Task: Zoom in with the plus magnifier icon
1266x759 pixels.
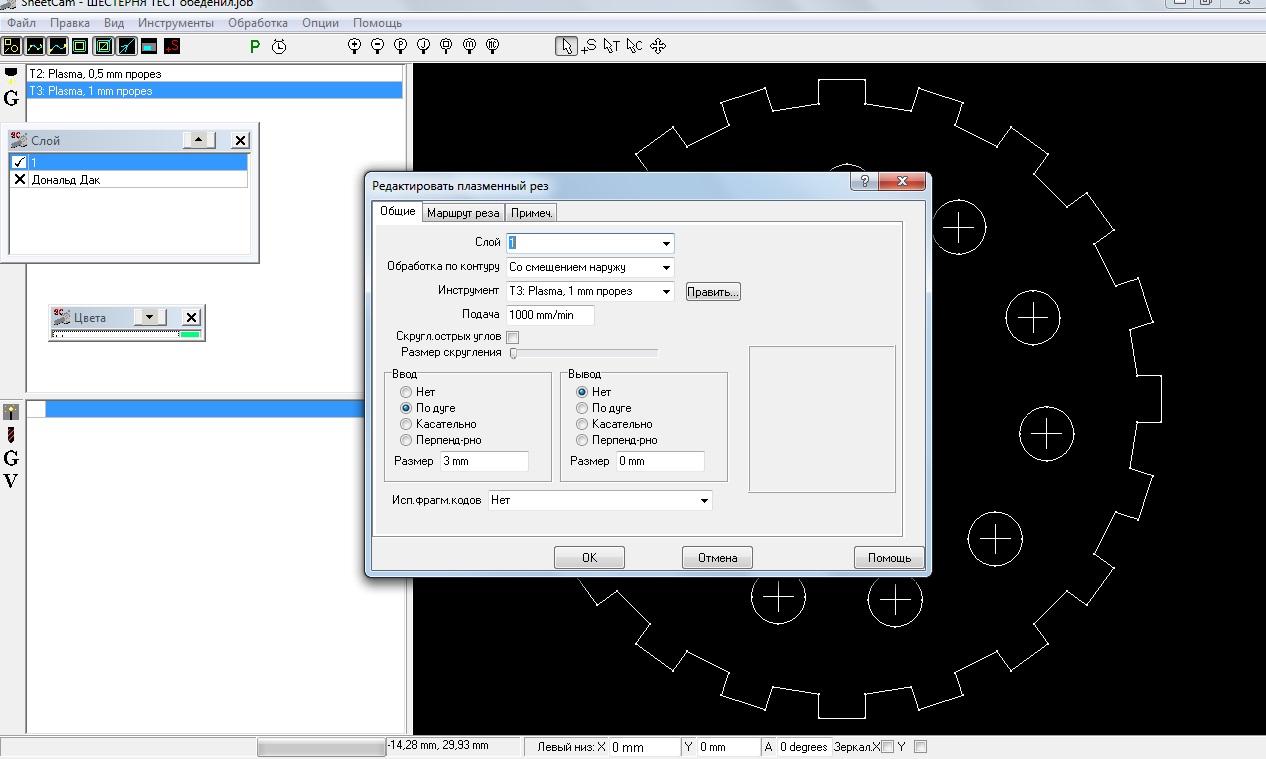Action: [x=354, y=46]
